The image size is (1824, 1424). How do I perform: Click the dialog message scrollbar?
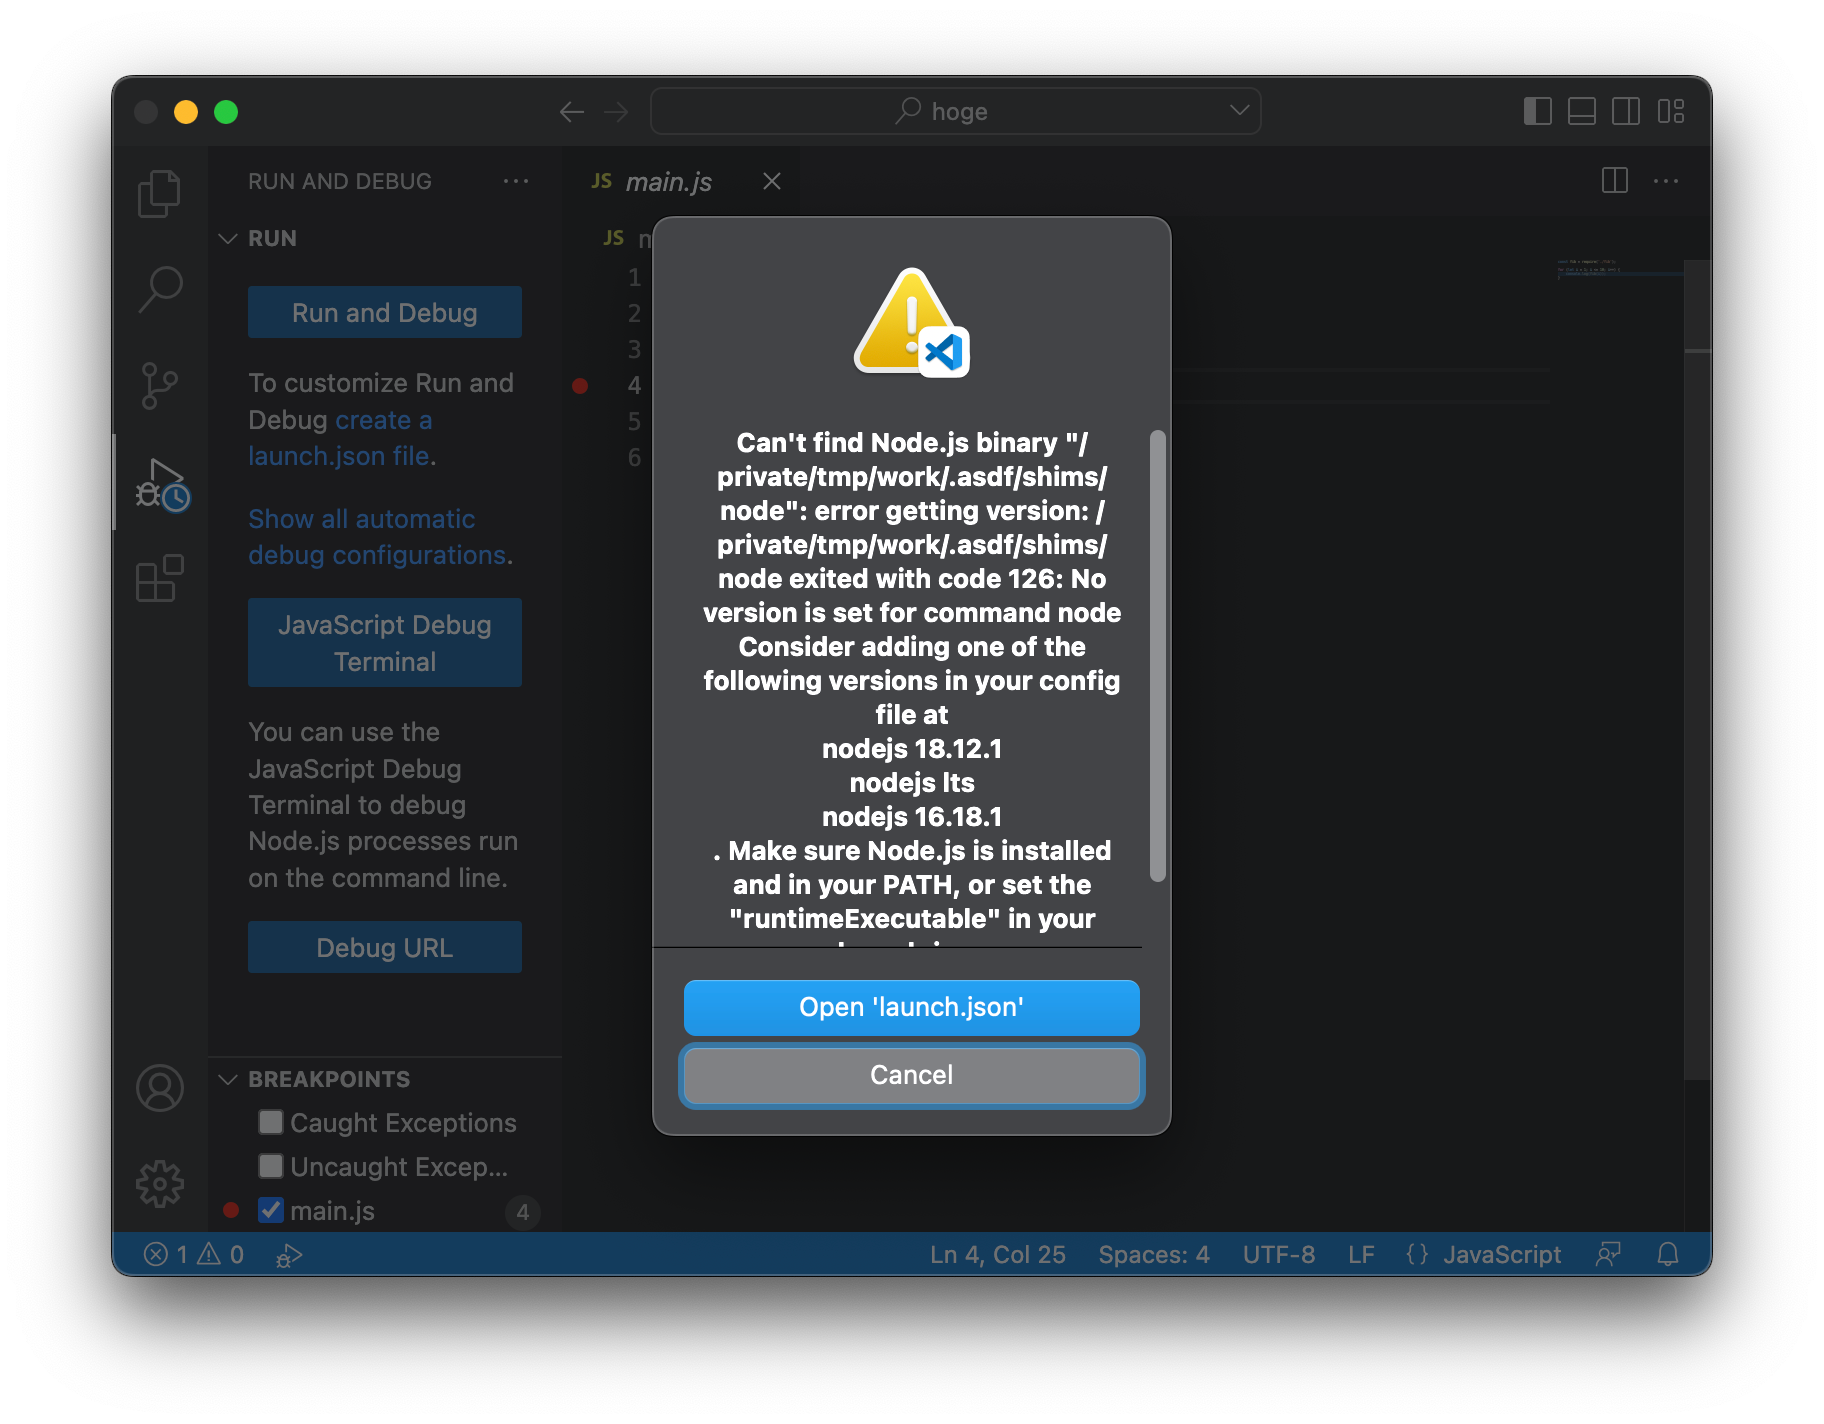click(x=1157, y=656)
